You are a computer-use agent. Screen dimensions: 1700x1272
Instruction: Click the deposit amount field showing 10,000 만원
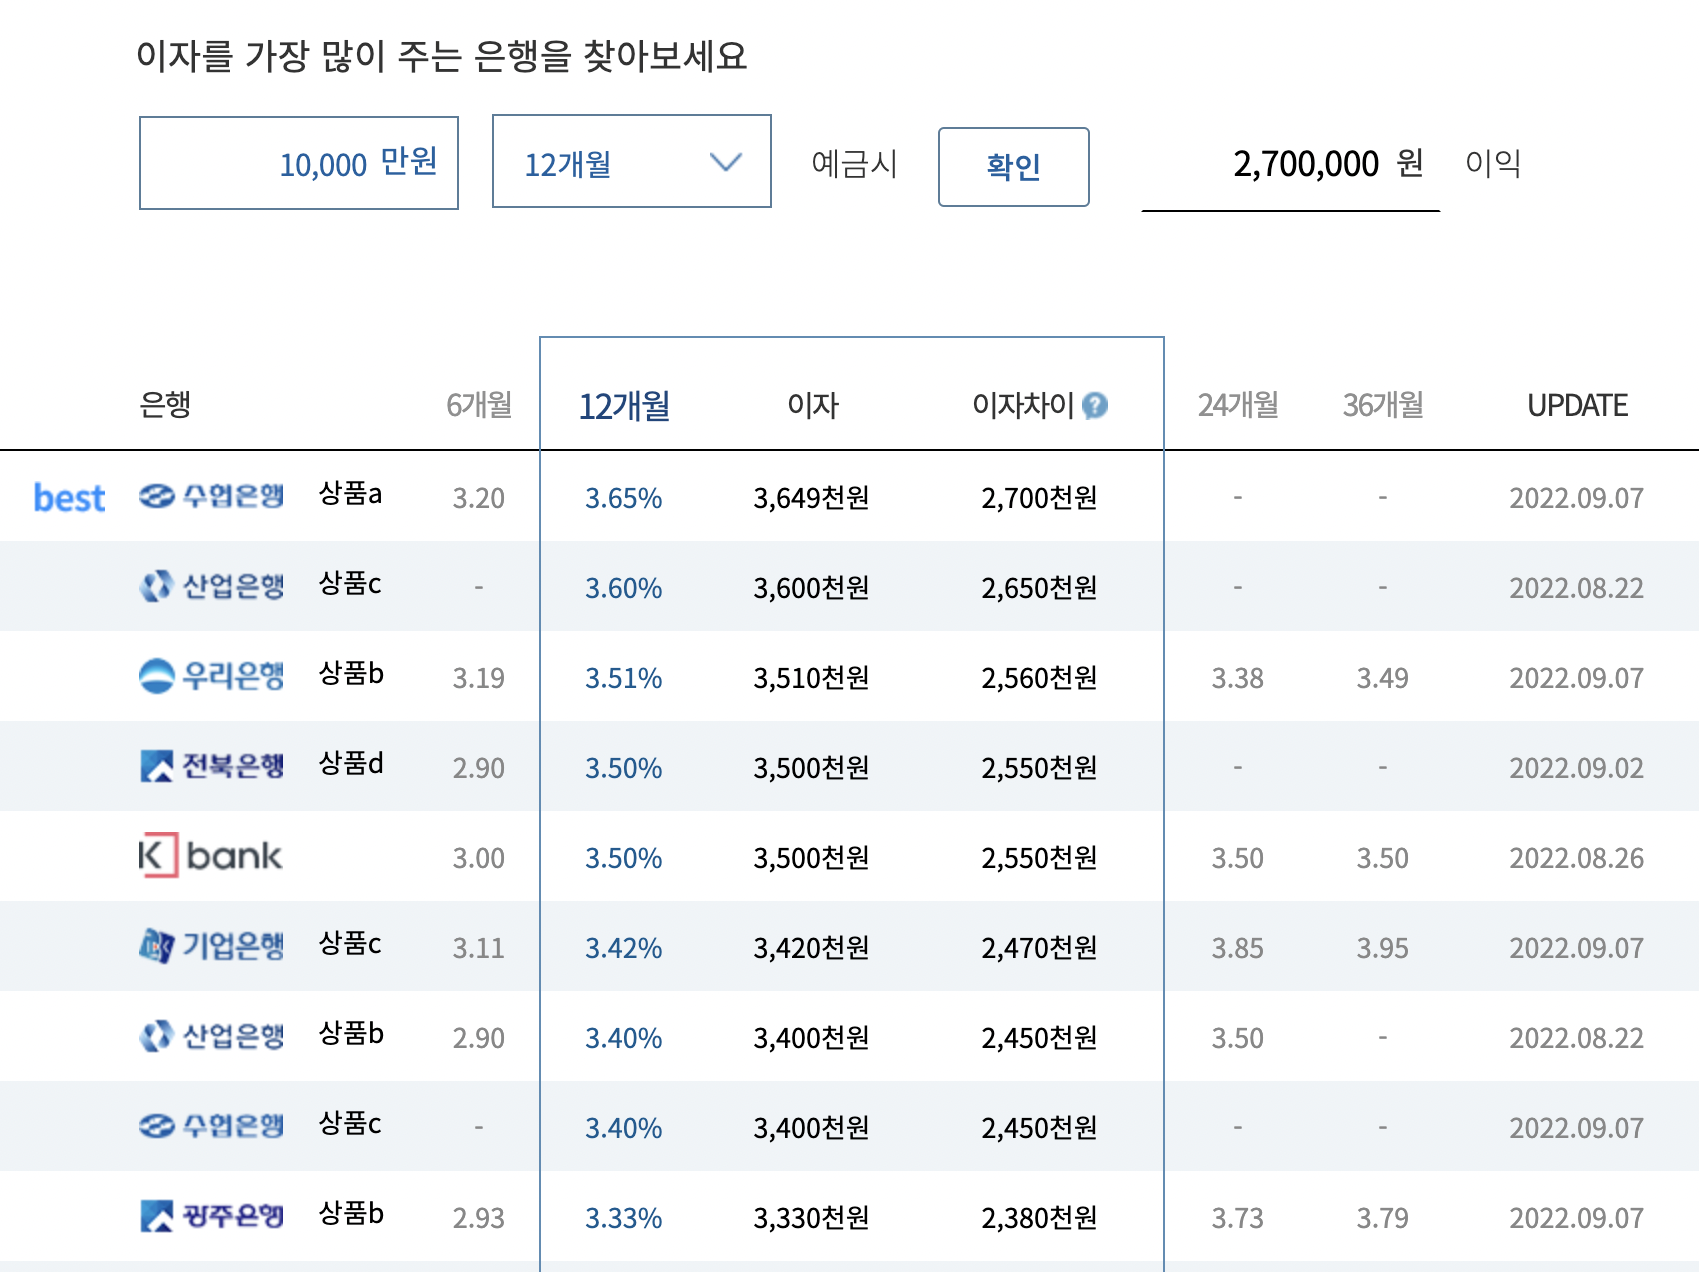coord(299,163)
